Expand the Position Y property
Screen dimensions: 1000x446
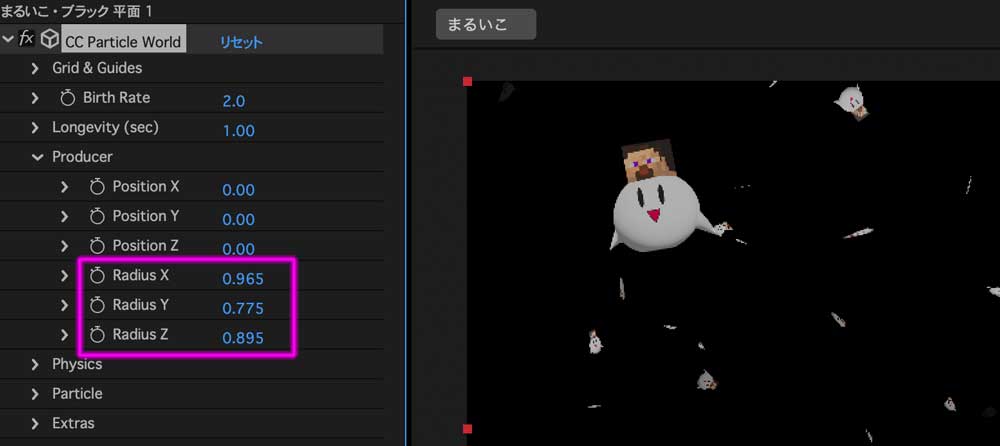click(64, 216)
